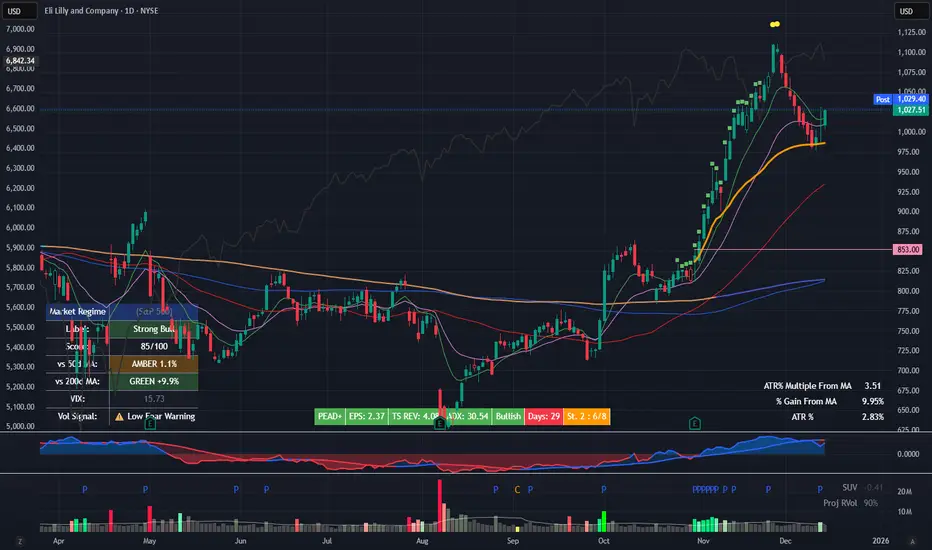Click the earnings E marker near August
The image size is (932, 550).
pos(440,423)
